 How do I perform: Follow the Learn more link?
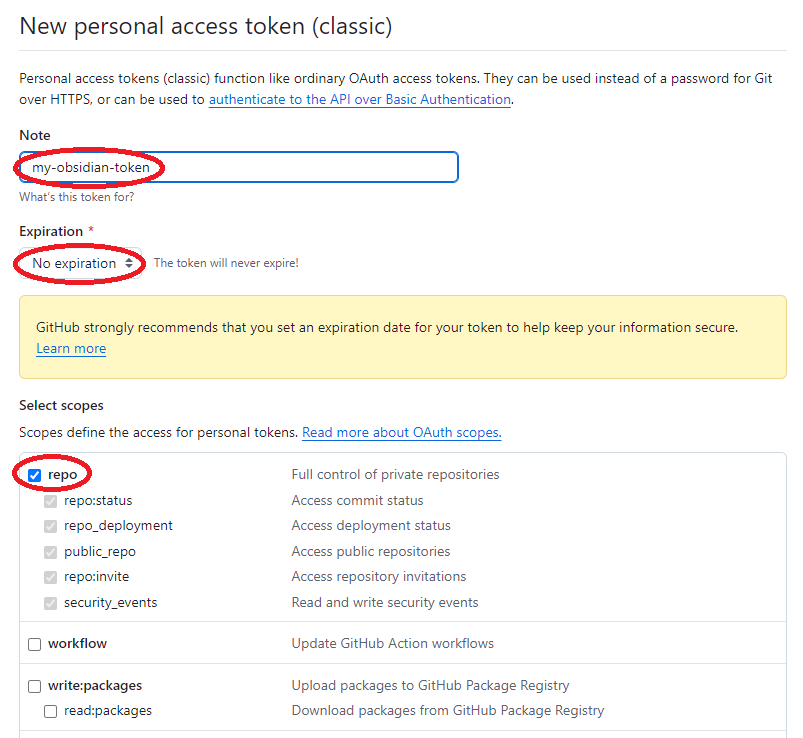coord(71,349)
